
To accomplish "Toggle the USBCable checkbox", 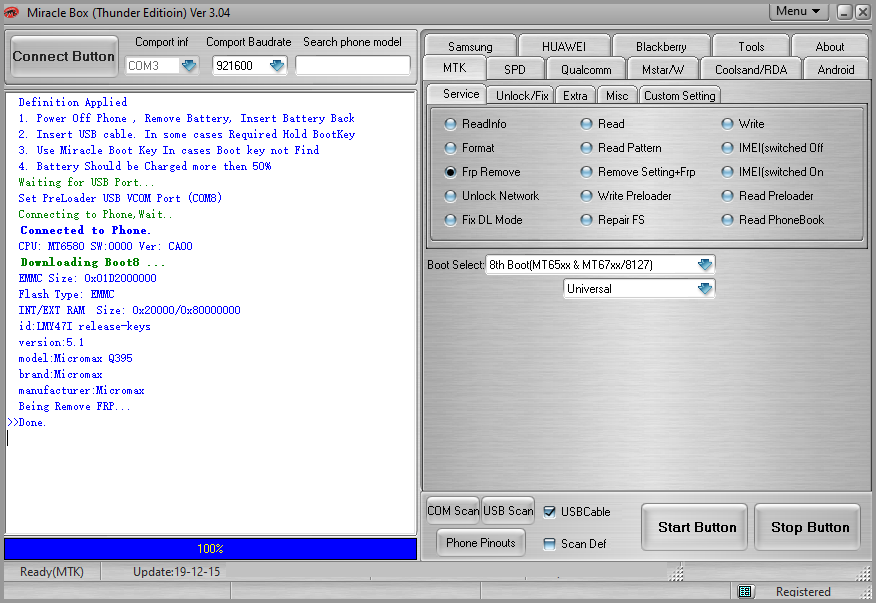I will coord(550,512).
